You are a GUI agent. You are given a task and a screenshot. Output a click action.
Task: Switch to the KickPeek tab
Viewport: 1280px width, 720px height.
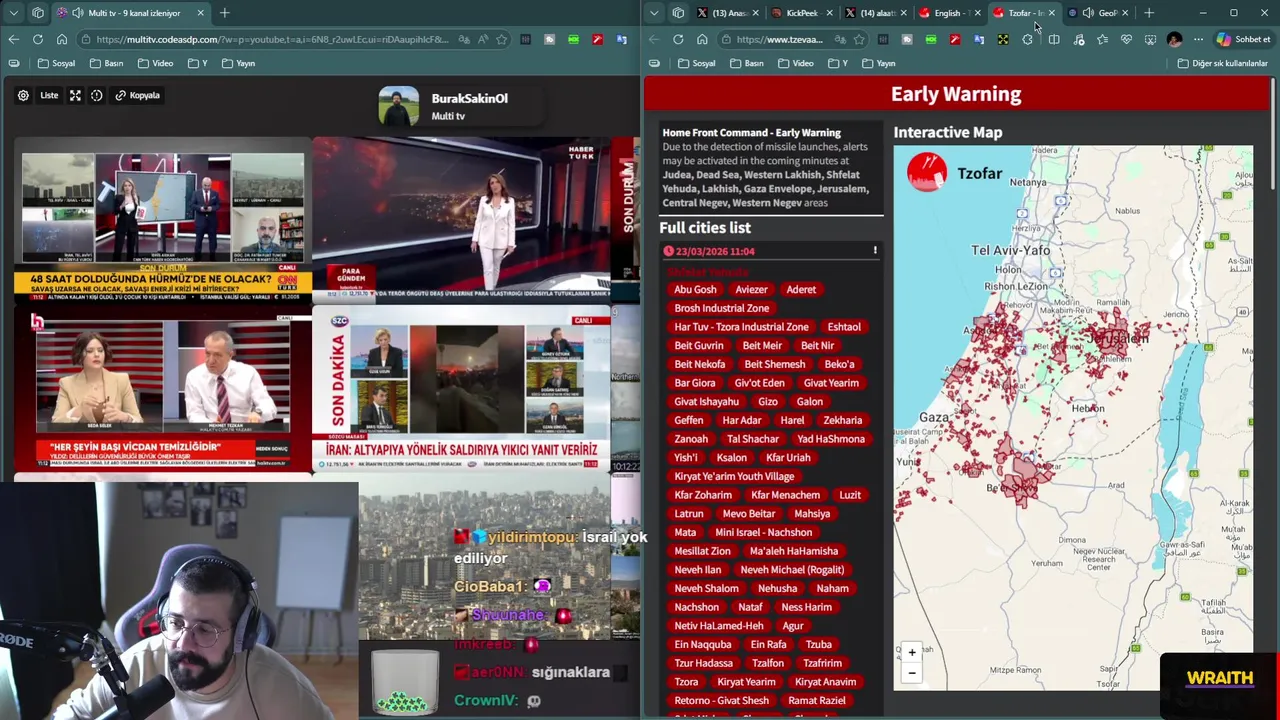pos(800,13)
